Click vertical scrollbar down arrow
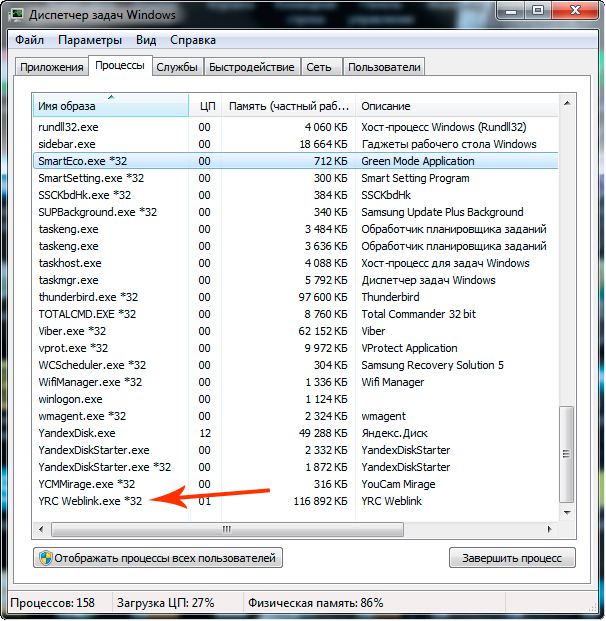This screenshot has height=621, width=606. pos(567,512)
